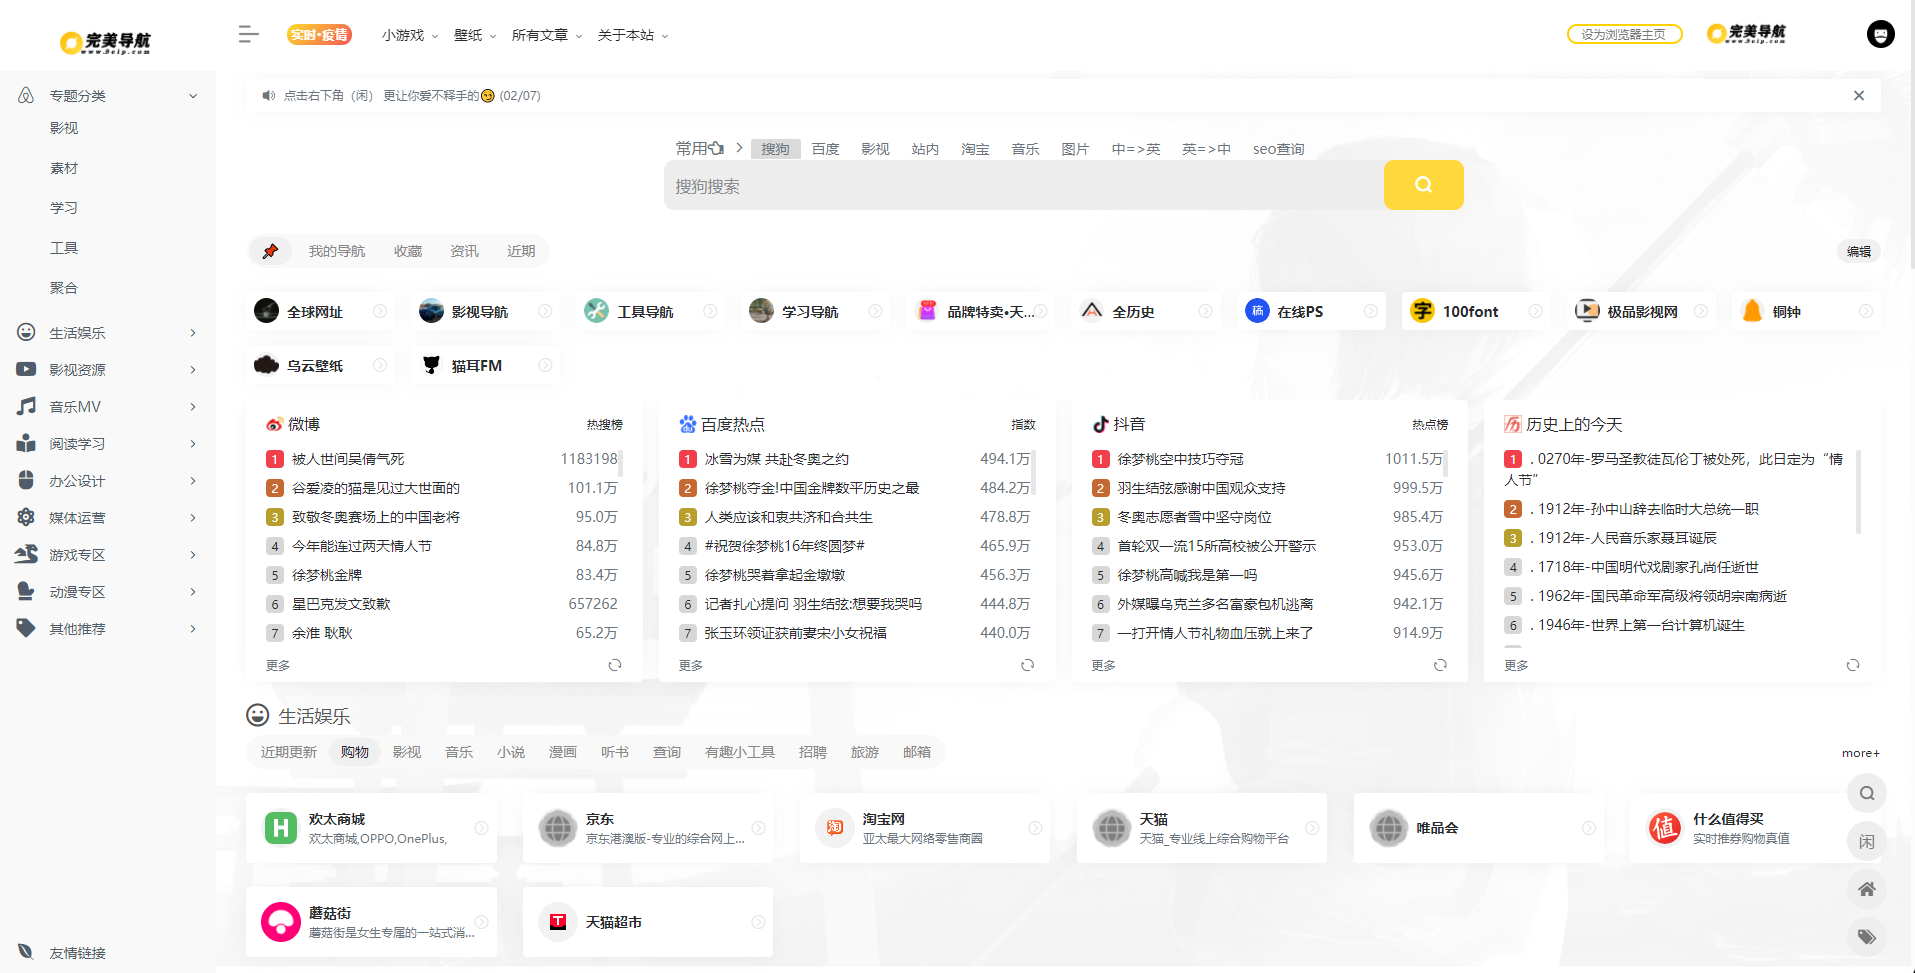Toggle the floating 闲 mode button
Viewport: 1915px width, 973px height.
[x=1867, y=842]
